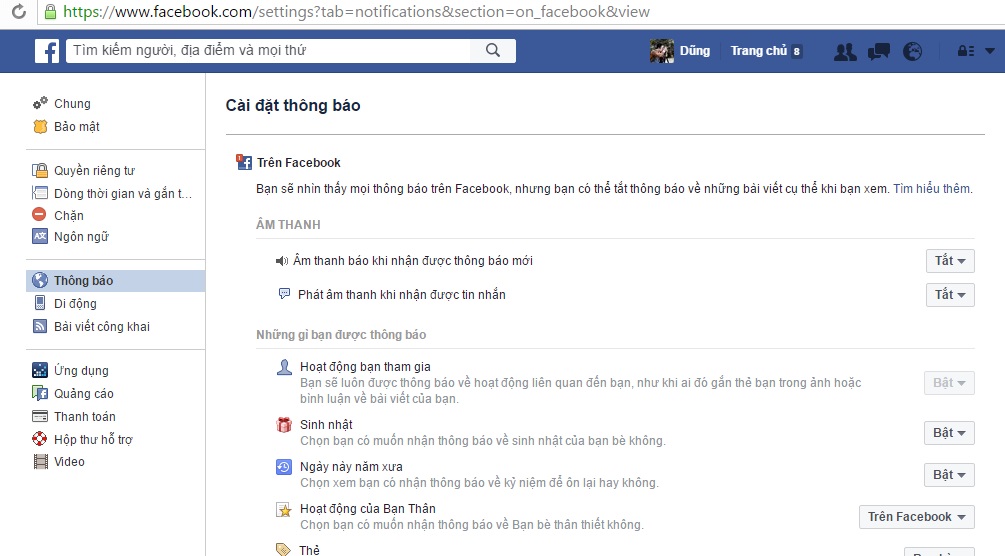The width and height of the screenshot is (1005, 556).
Task: Click the Facebook search input field
Action: pos(268,51)
